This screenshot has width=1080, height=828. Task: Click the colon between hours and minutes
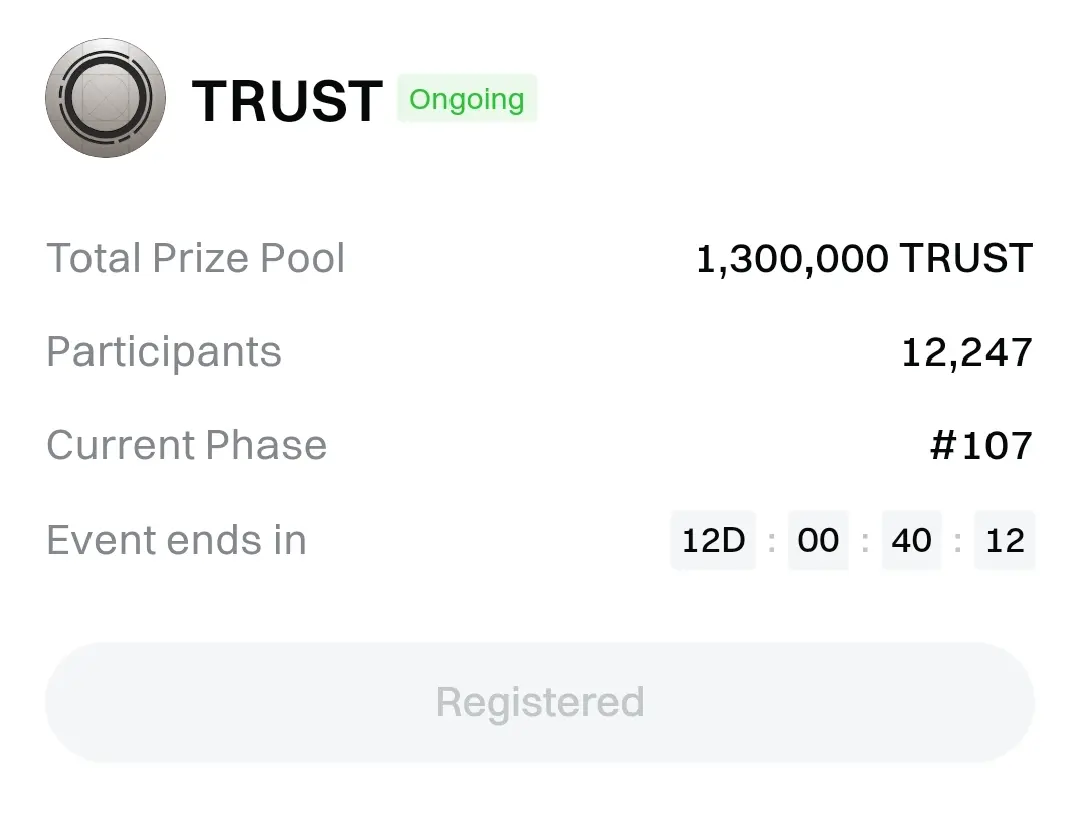pos(865,541)
